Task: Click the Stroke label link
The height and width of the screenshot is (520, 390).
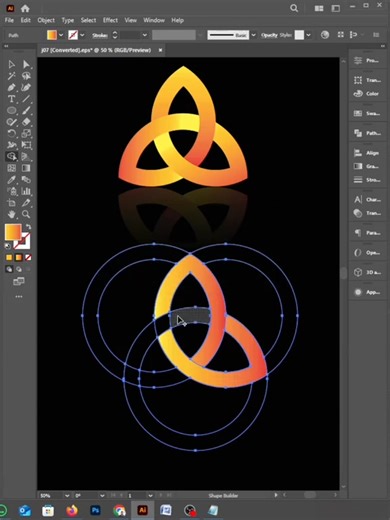Action: (100, 35)
